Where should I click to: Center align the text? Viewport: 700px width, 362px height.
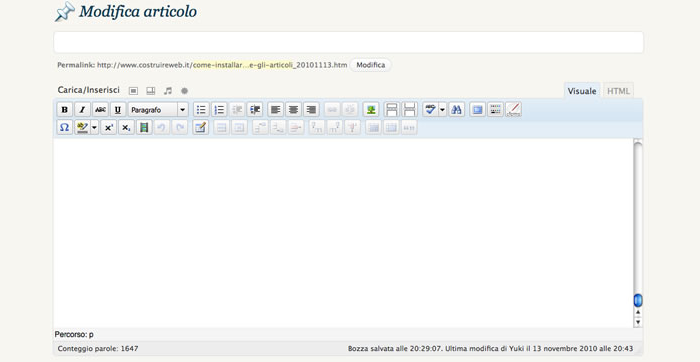click(293, 109)
